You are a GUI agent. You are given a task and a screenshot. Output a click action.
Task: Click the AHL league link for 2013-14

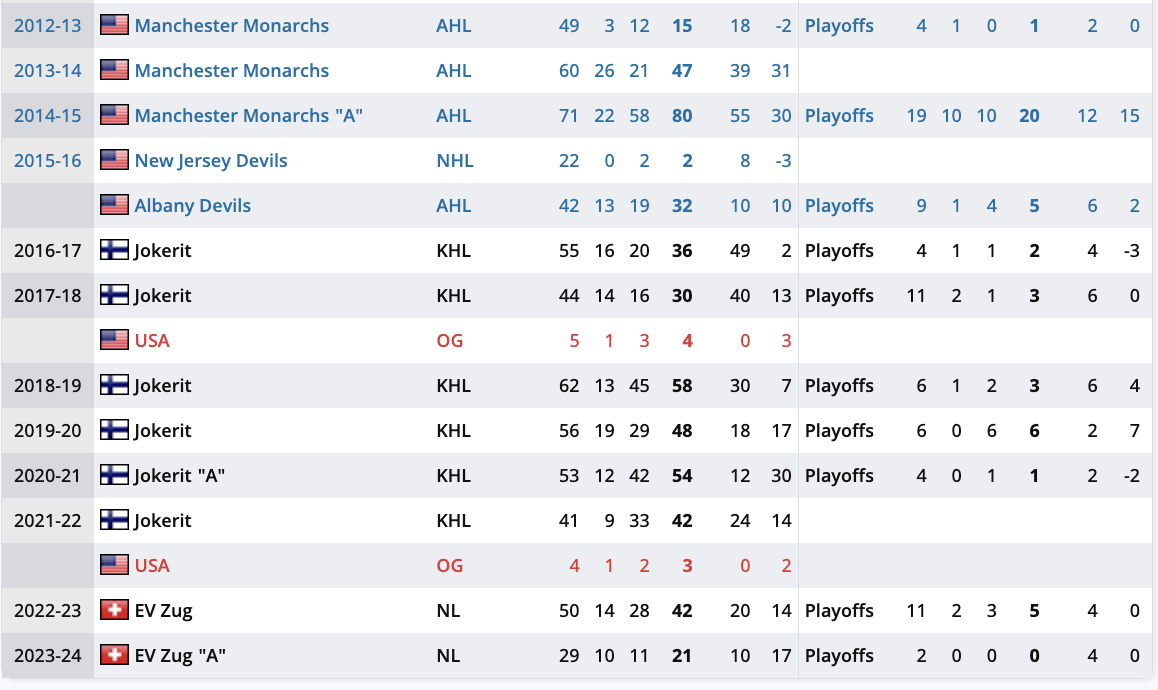click(453, 71)
